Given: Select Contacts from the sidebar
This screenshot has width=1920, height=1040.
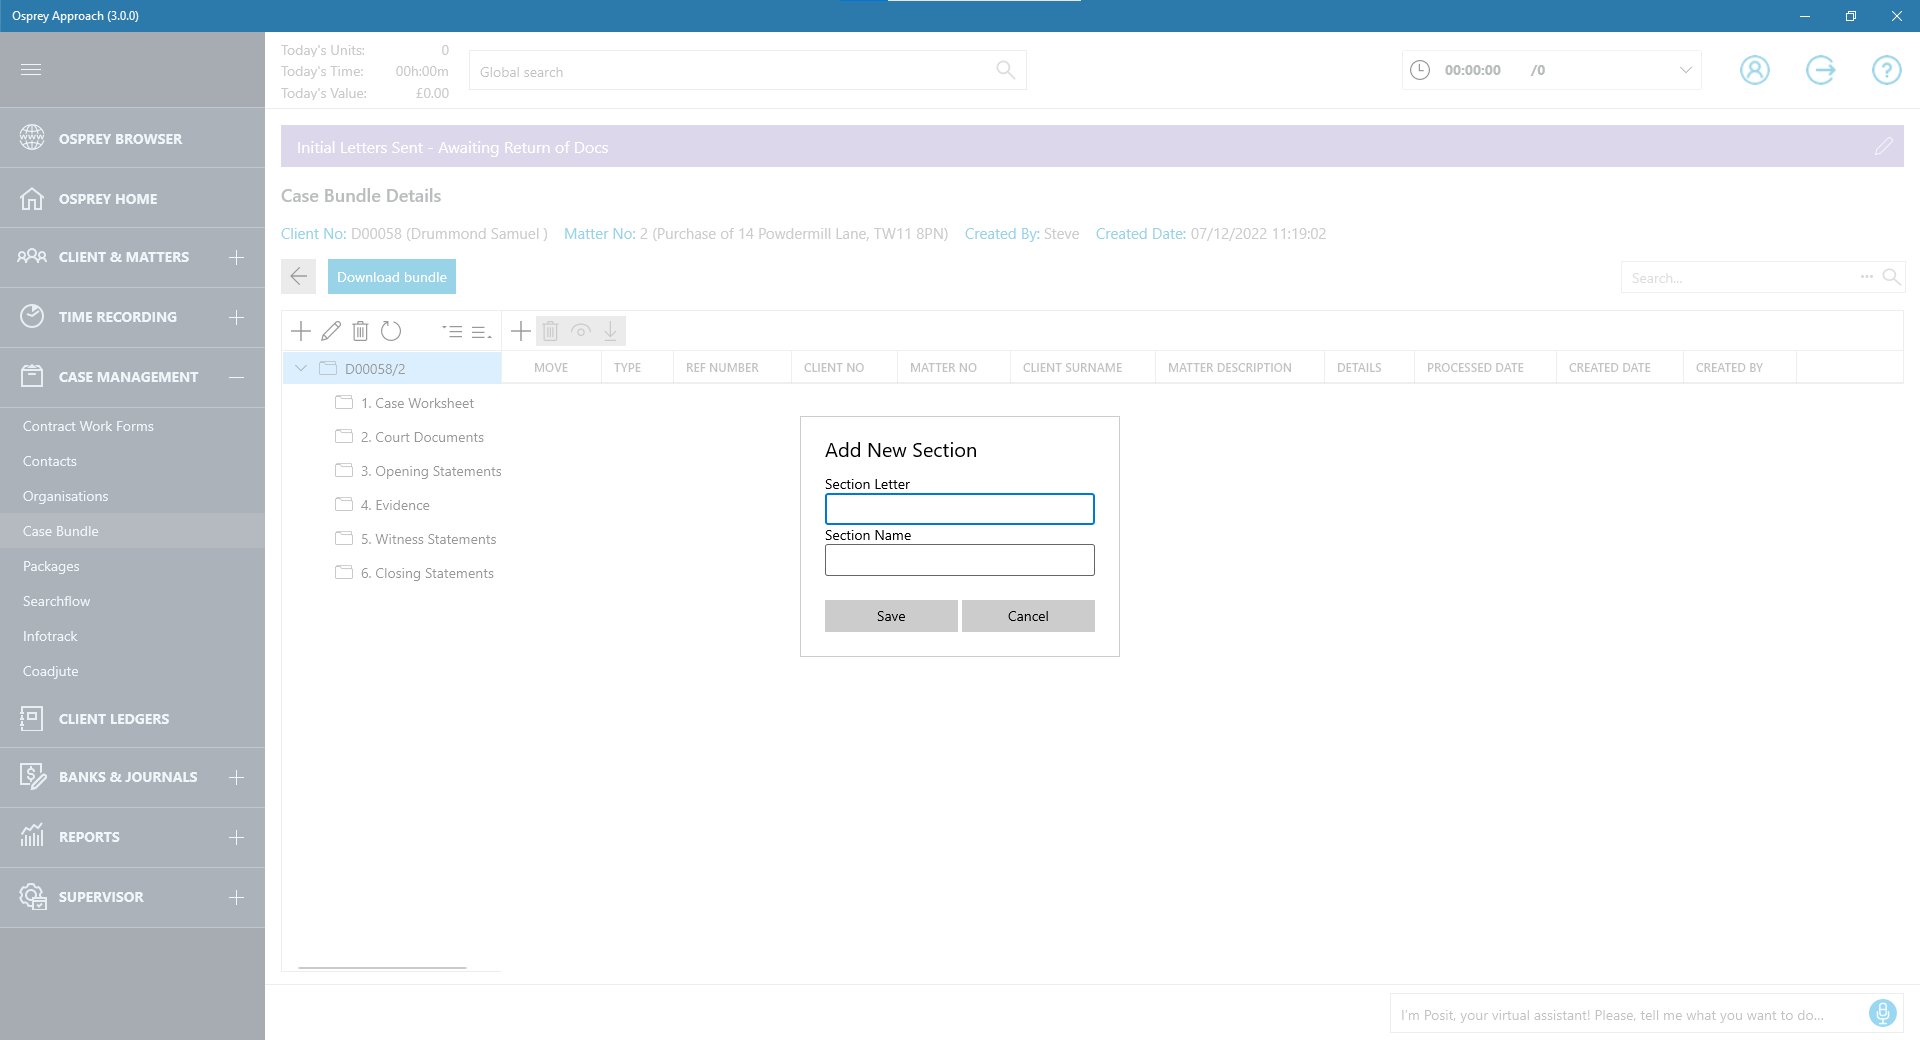Looking at the screenshot, I should tap(49, 461).
